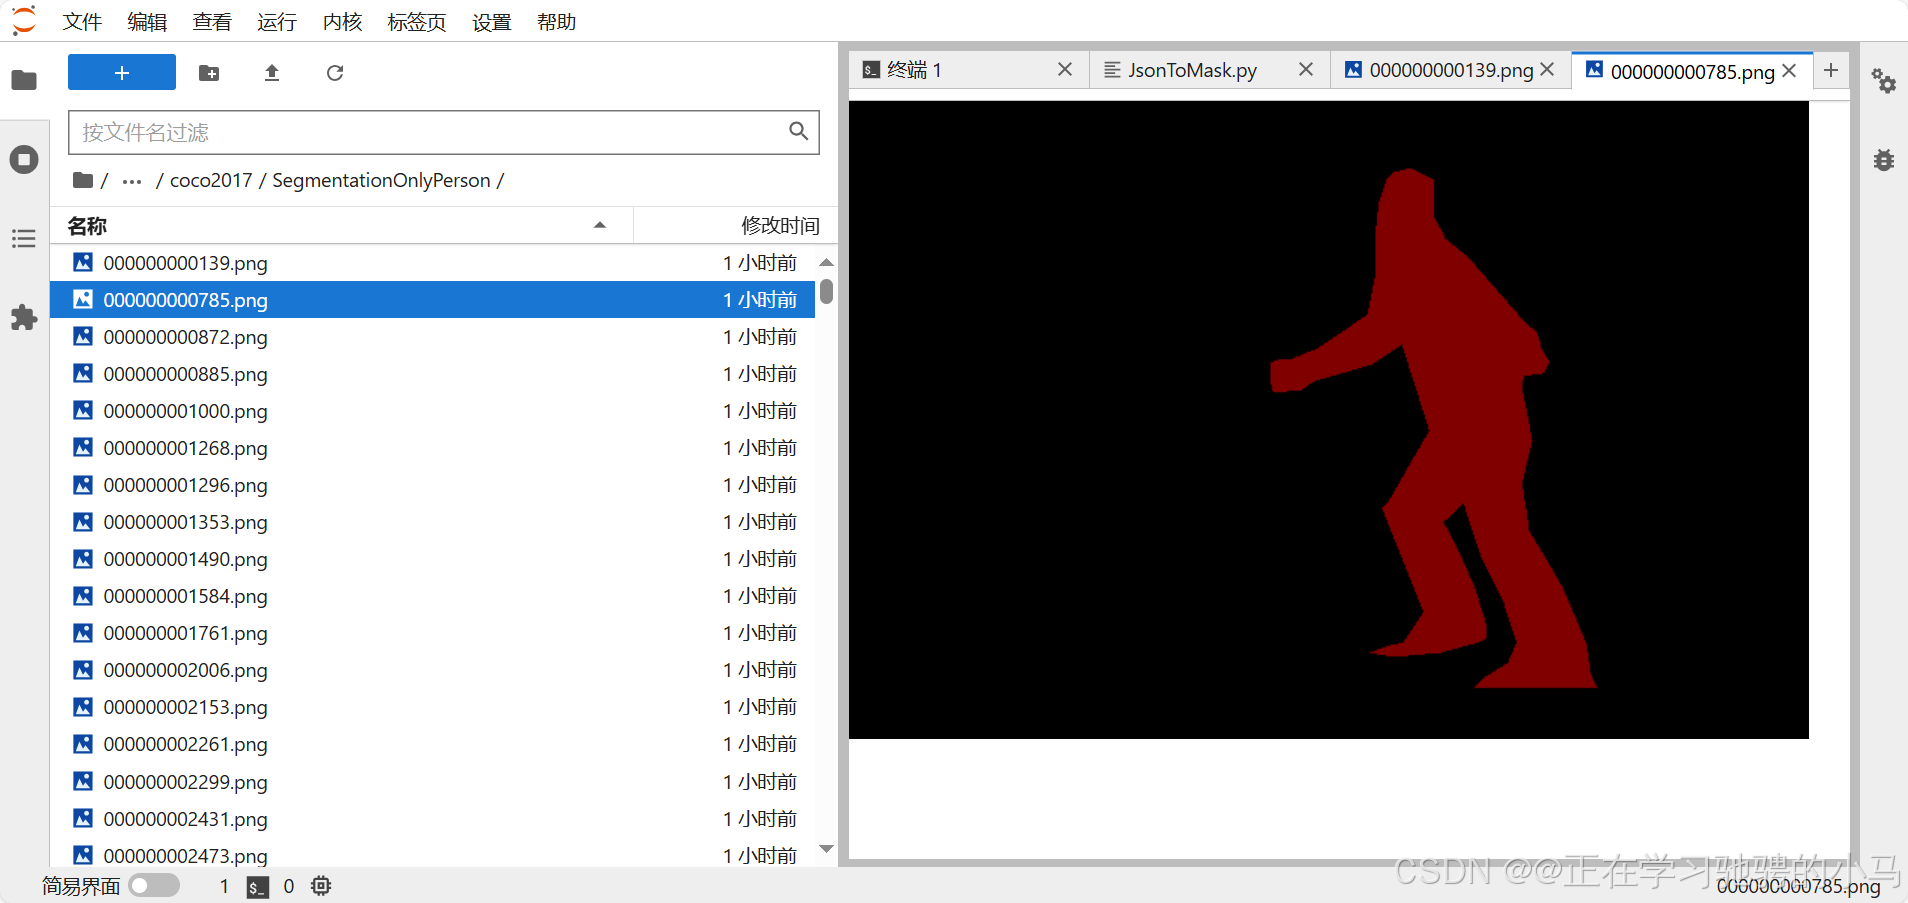Add a new tab with plus icon
Screen dimensions: 1908x903
click(x=1831, y=70)
